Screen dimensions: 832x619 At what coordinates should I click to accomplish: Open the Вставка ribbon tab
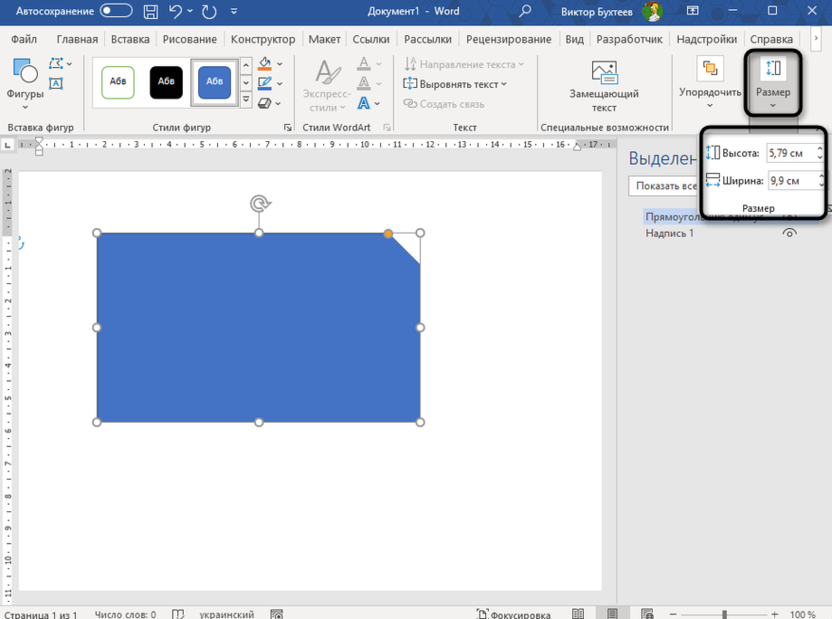[130, 39]
